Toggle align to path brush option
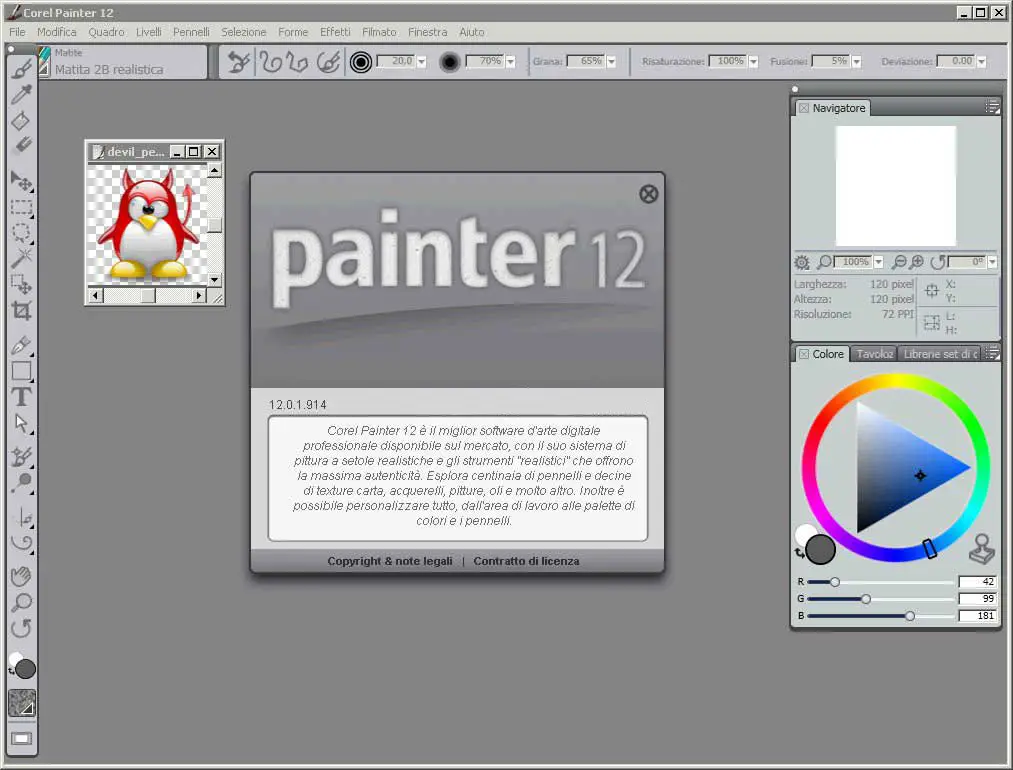This screenshot has width=1013, height=770. [x=328, y=62]
